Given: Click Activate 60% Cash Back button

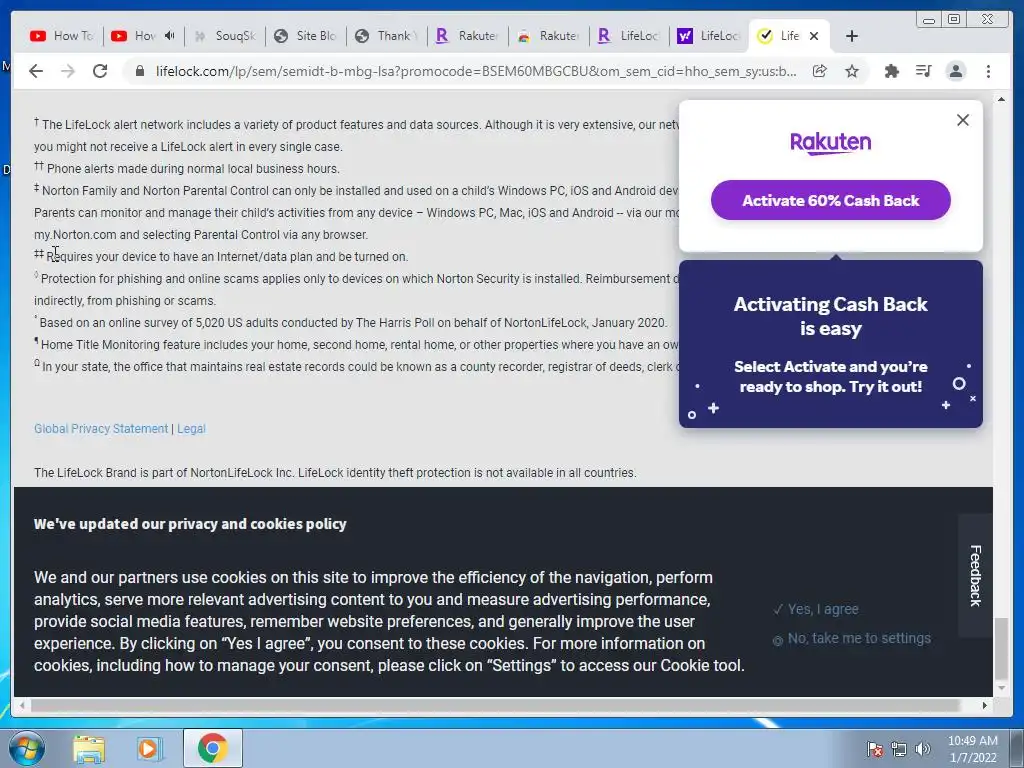Looking at the screenshot, I should (x=831, y=200).
